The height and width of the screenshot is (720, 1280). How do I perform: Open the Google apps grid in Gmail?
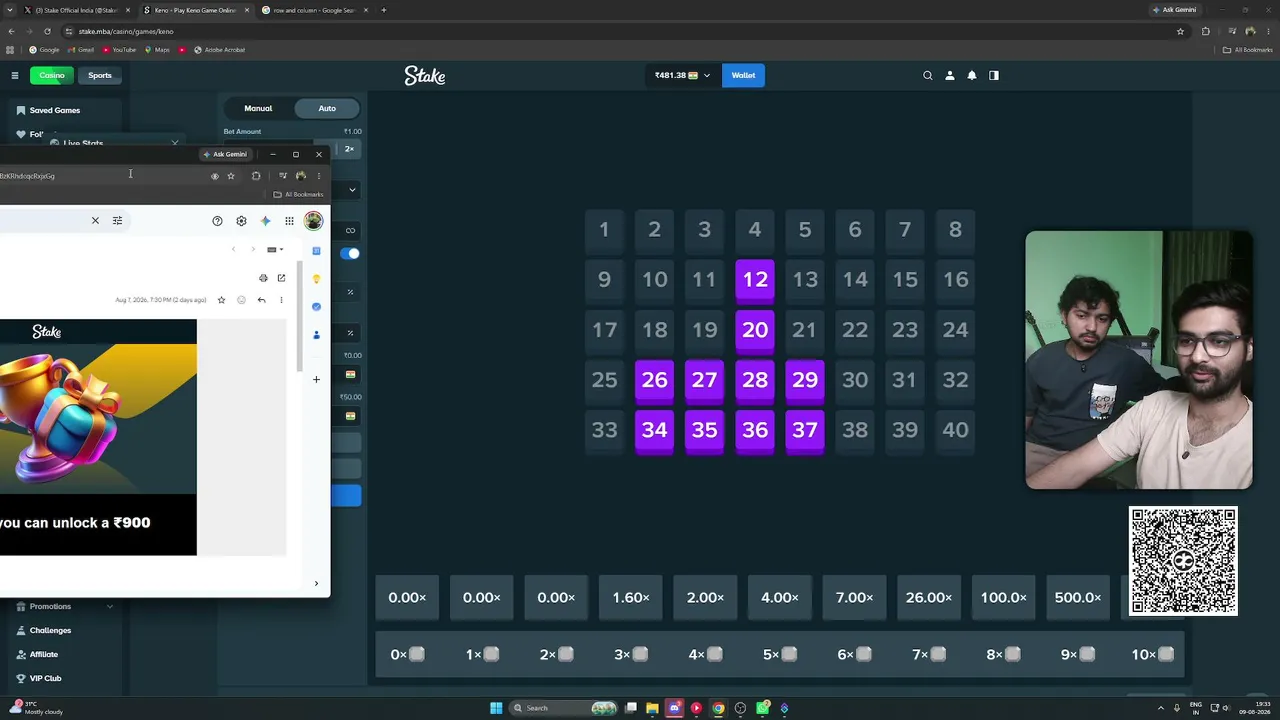[289, 221]
